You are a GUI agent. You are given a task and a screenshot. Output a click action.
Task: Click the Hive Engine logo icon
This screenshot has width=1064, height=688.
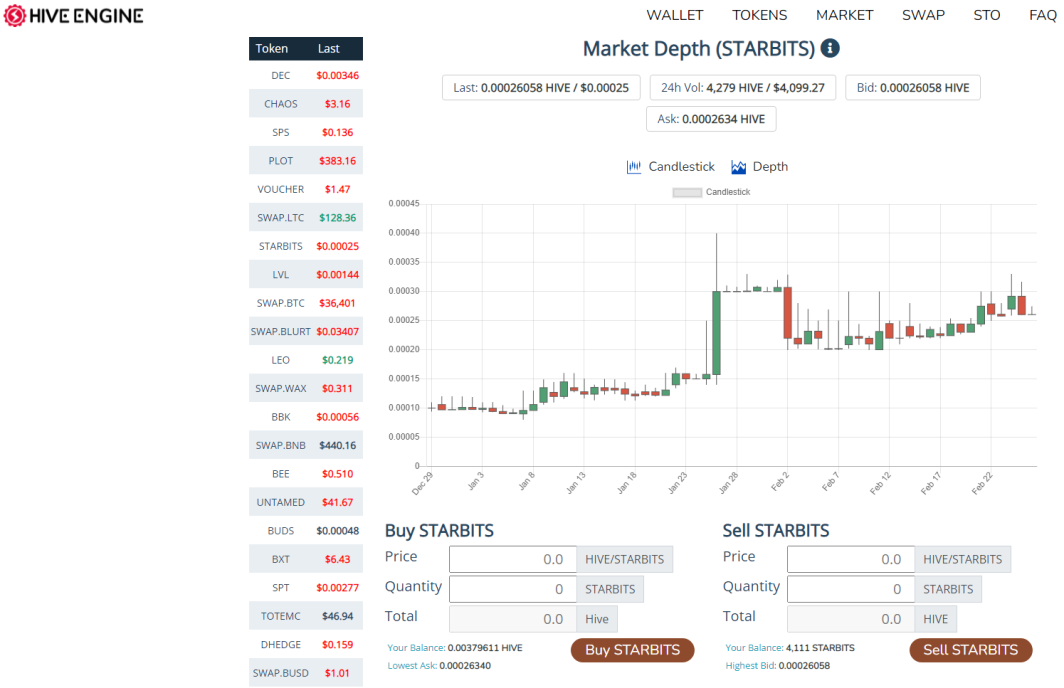pos(14,16)
